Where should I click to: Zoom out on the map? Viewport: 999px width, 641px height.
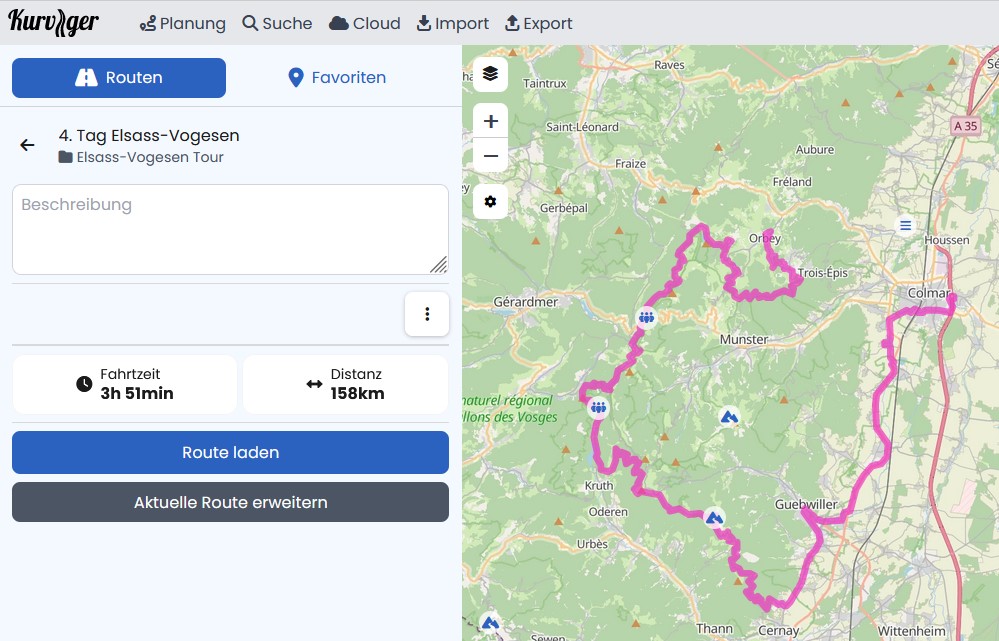coord(490,156)
